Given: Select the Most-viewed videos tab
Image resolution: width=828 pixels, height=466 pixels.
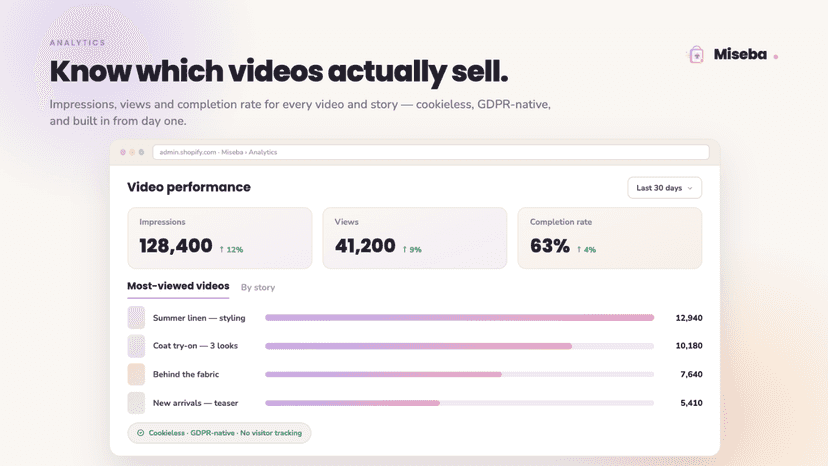Looking at the screenshot, I should [x=178, y=286].
